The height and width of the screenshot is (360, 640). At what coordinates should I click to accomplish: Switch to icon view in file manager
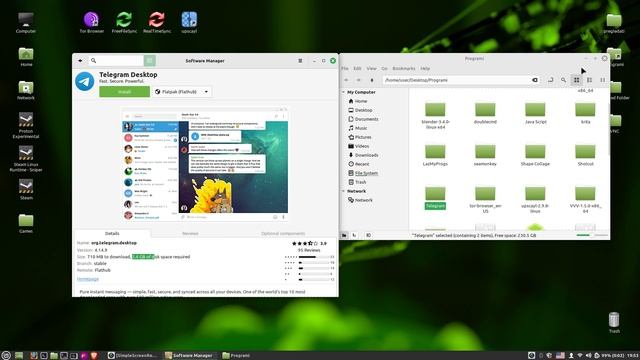576,80
